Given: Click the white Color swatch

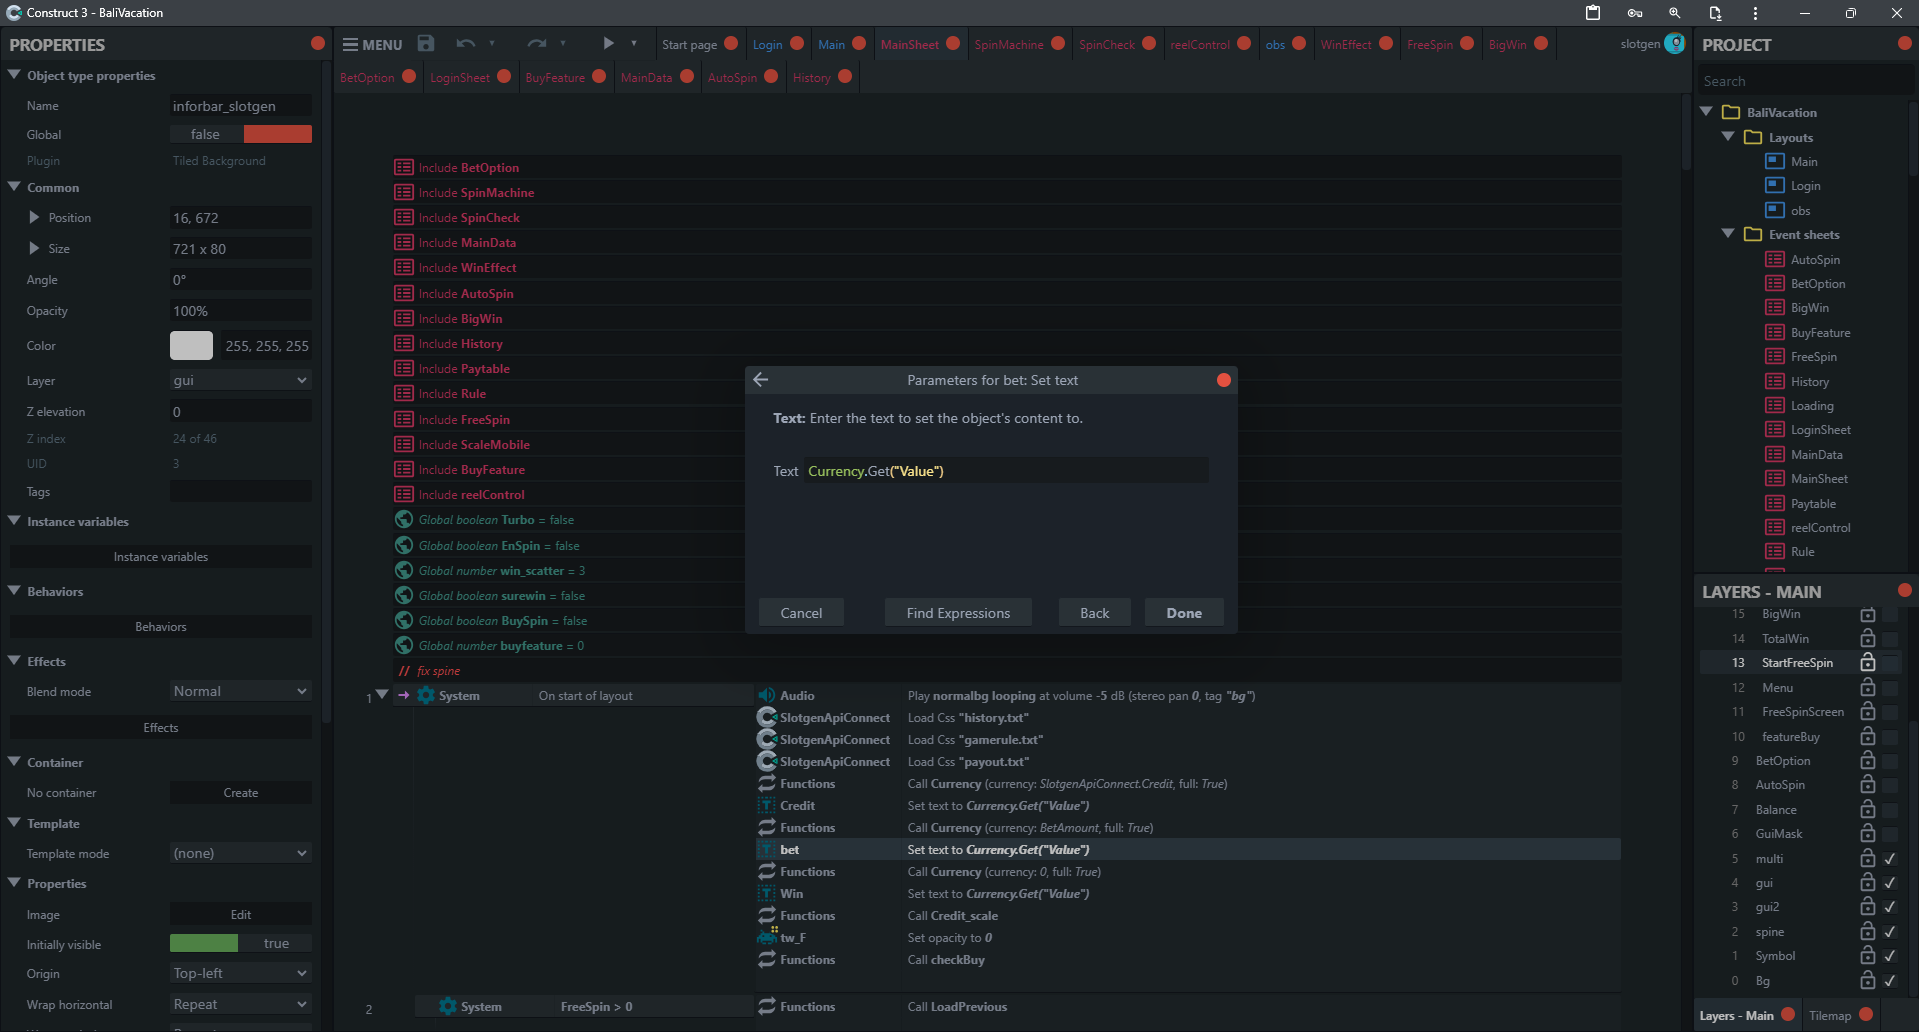Looking at the screenshot, I should [x=191, y=345].
